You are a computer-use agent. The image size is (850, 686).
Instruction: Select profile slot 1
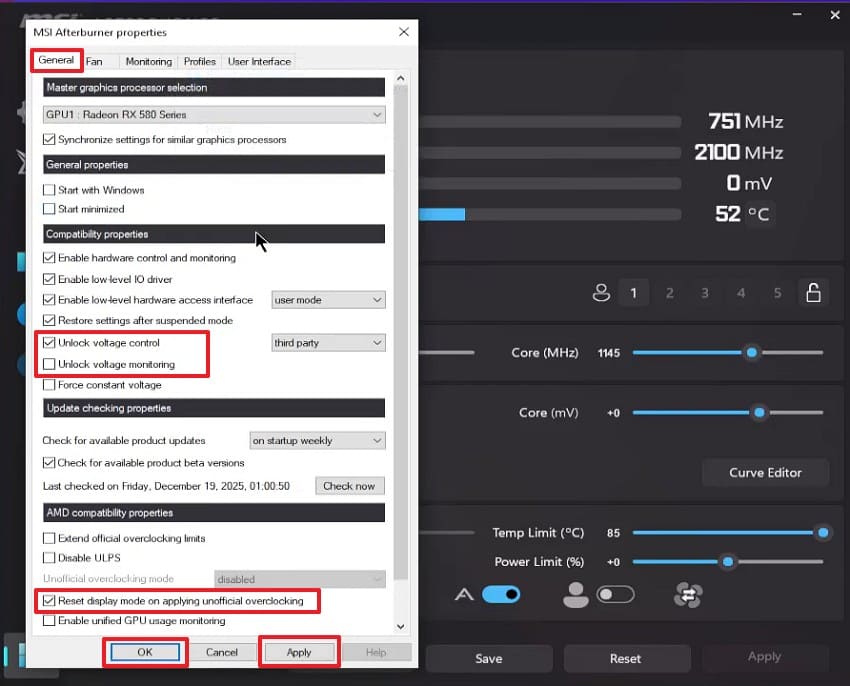pos(633,293)
